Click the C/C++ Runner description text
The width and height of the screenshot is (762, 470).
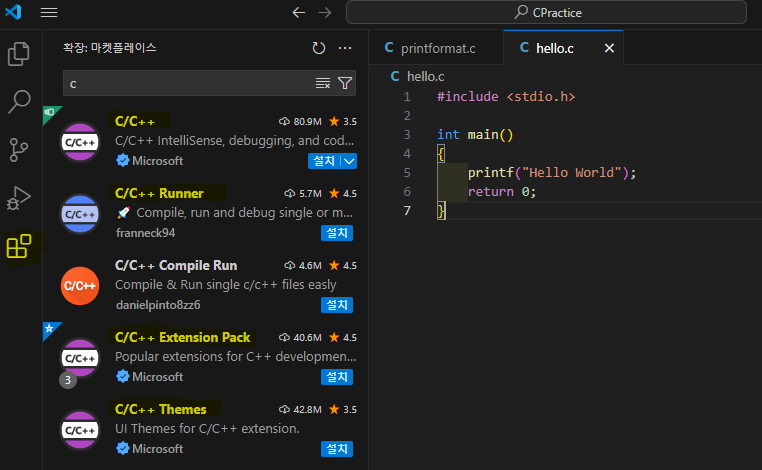click(x=235, y=212)
